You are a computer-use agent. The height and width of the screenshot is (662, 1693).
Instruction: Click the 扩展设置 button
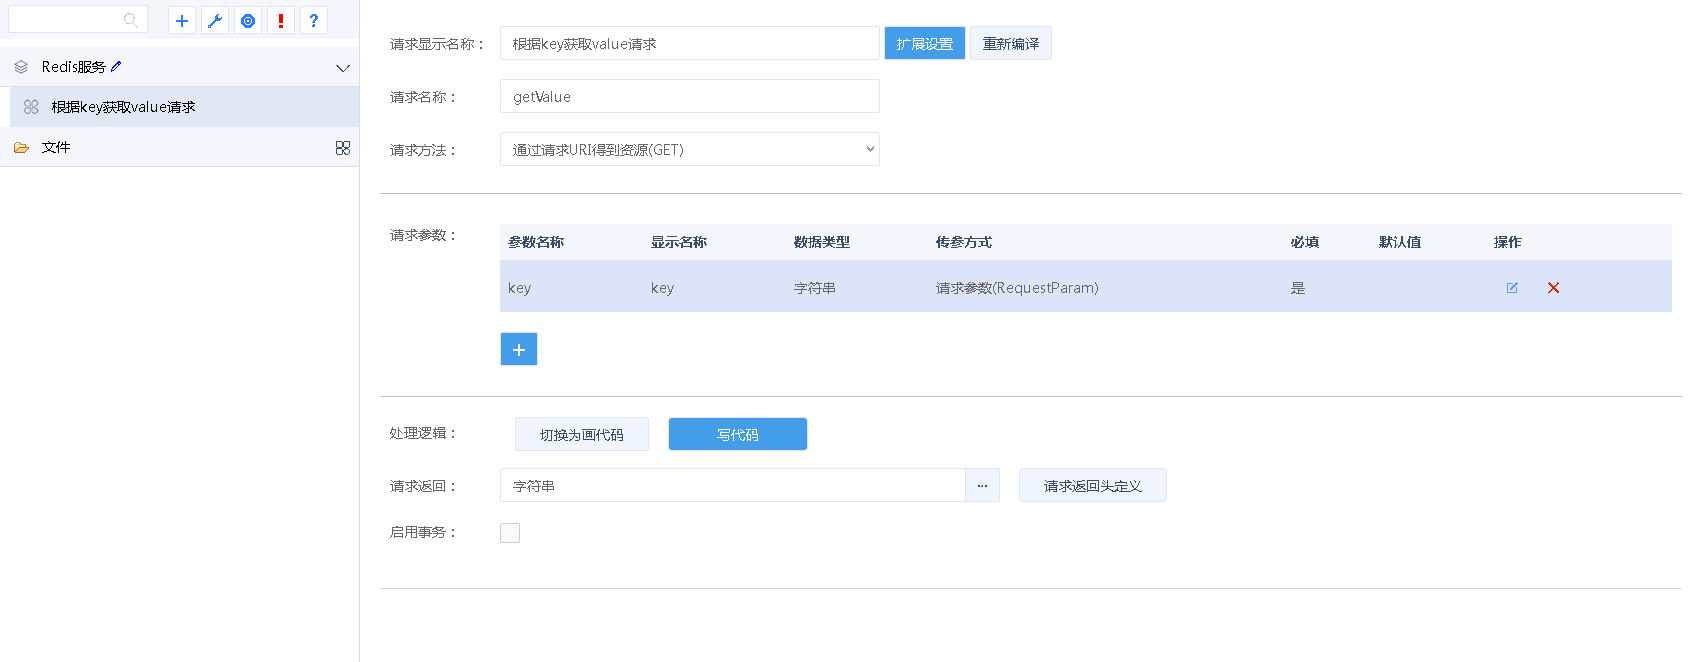tap(925, 44)
